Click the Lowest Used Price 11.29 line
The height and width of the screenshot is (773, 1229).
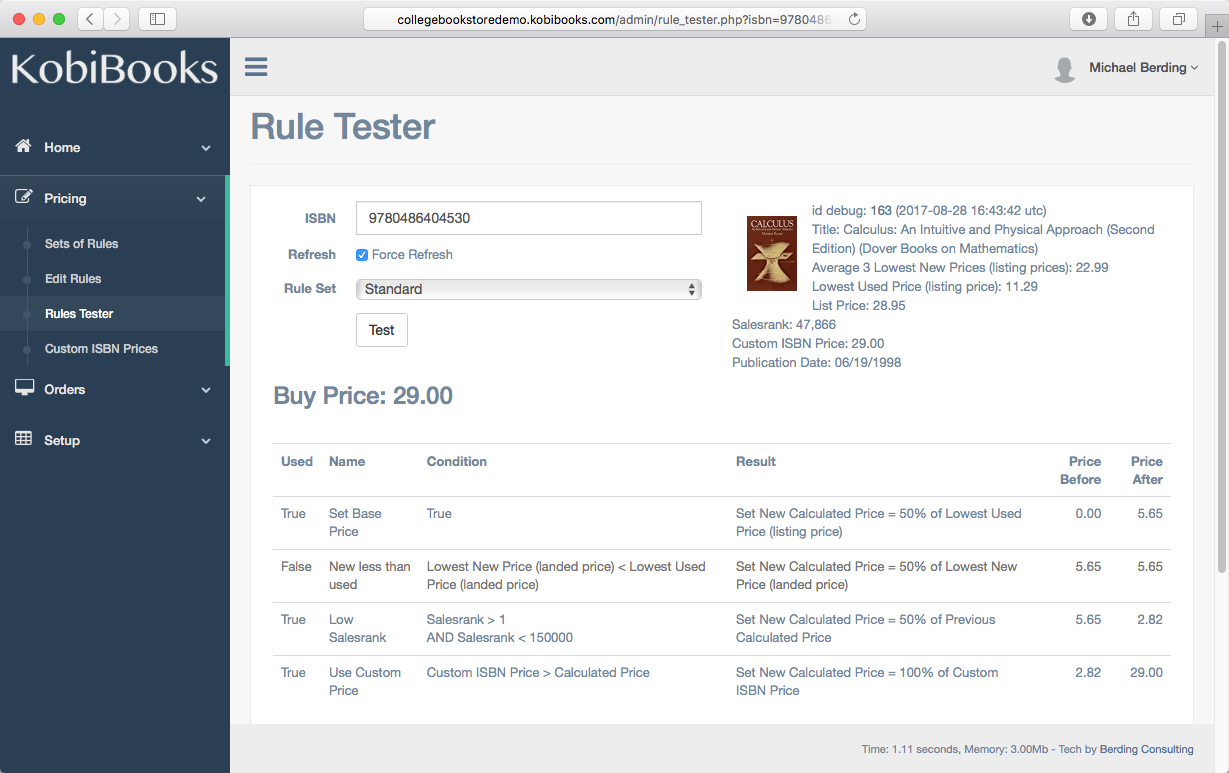pyautogui.click(x=925, y=287)
